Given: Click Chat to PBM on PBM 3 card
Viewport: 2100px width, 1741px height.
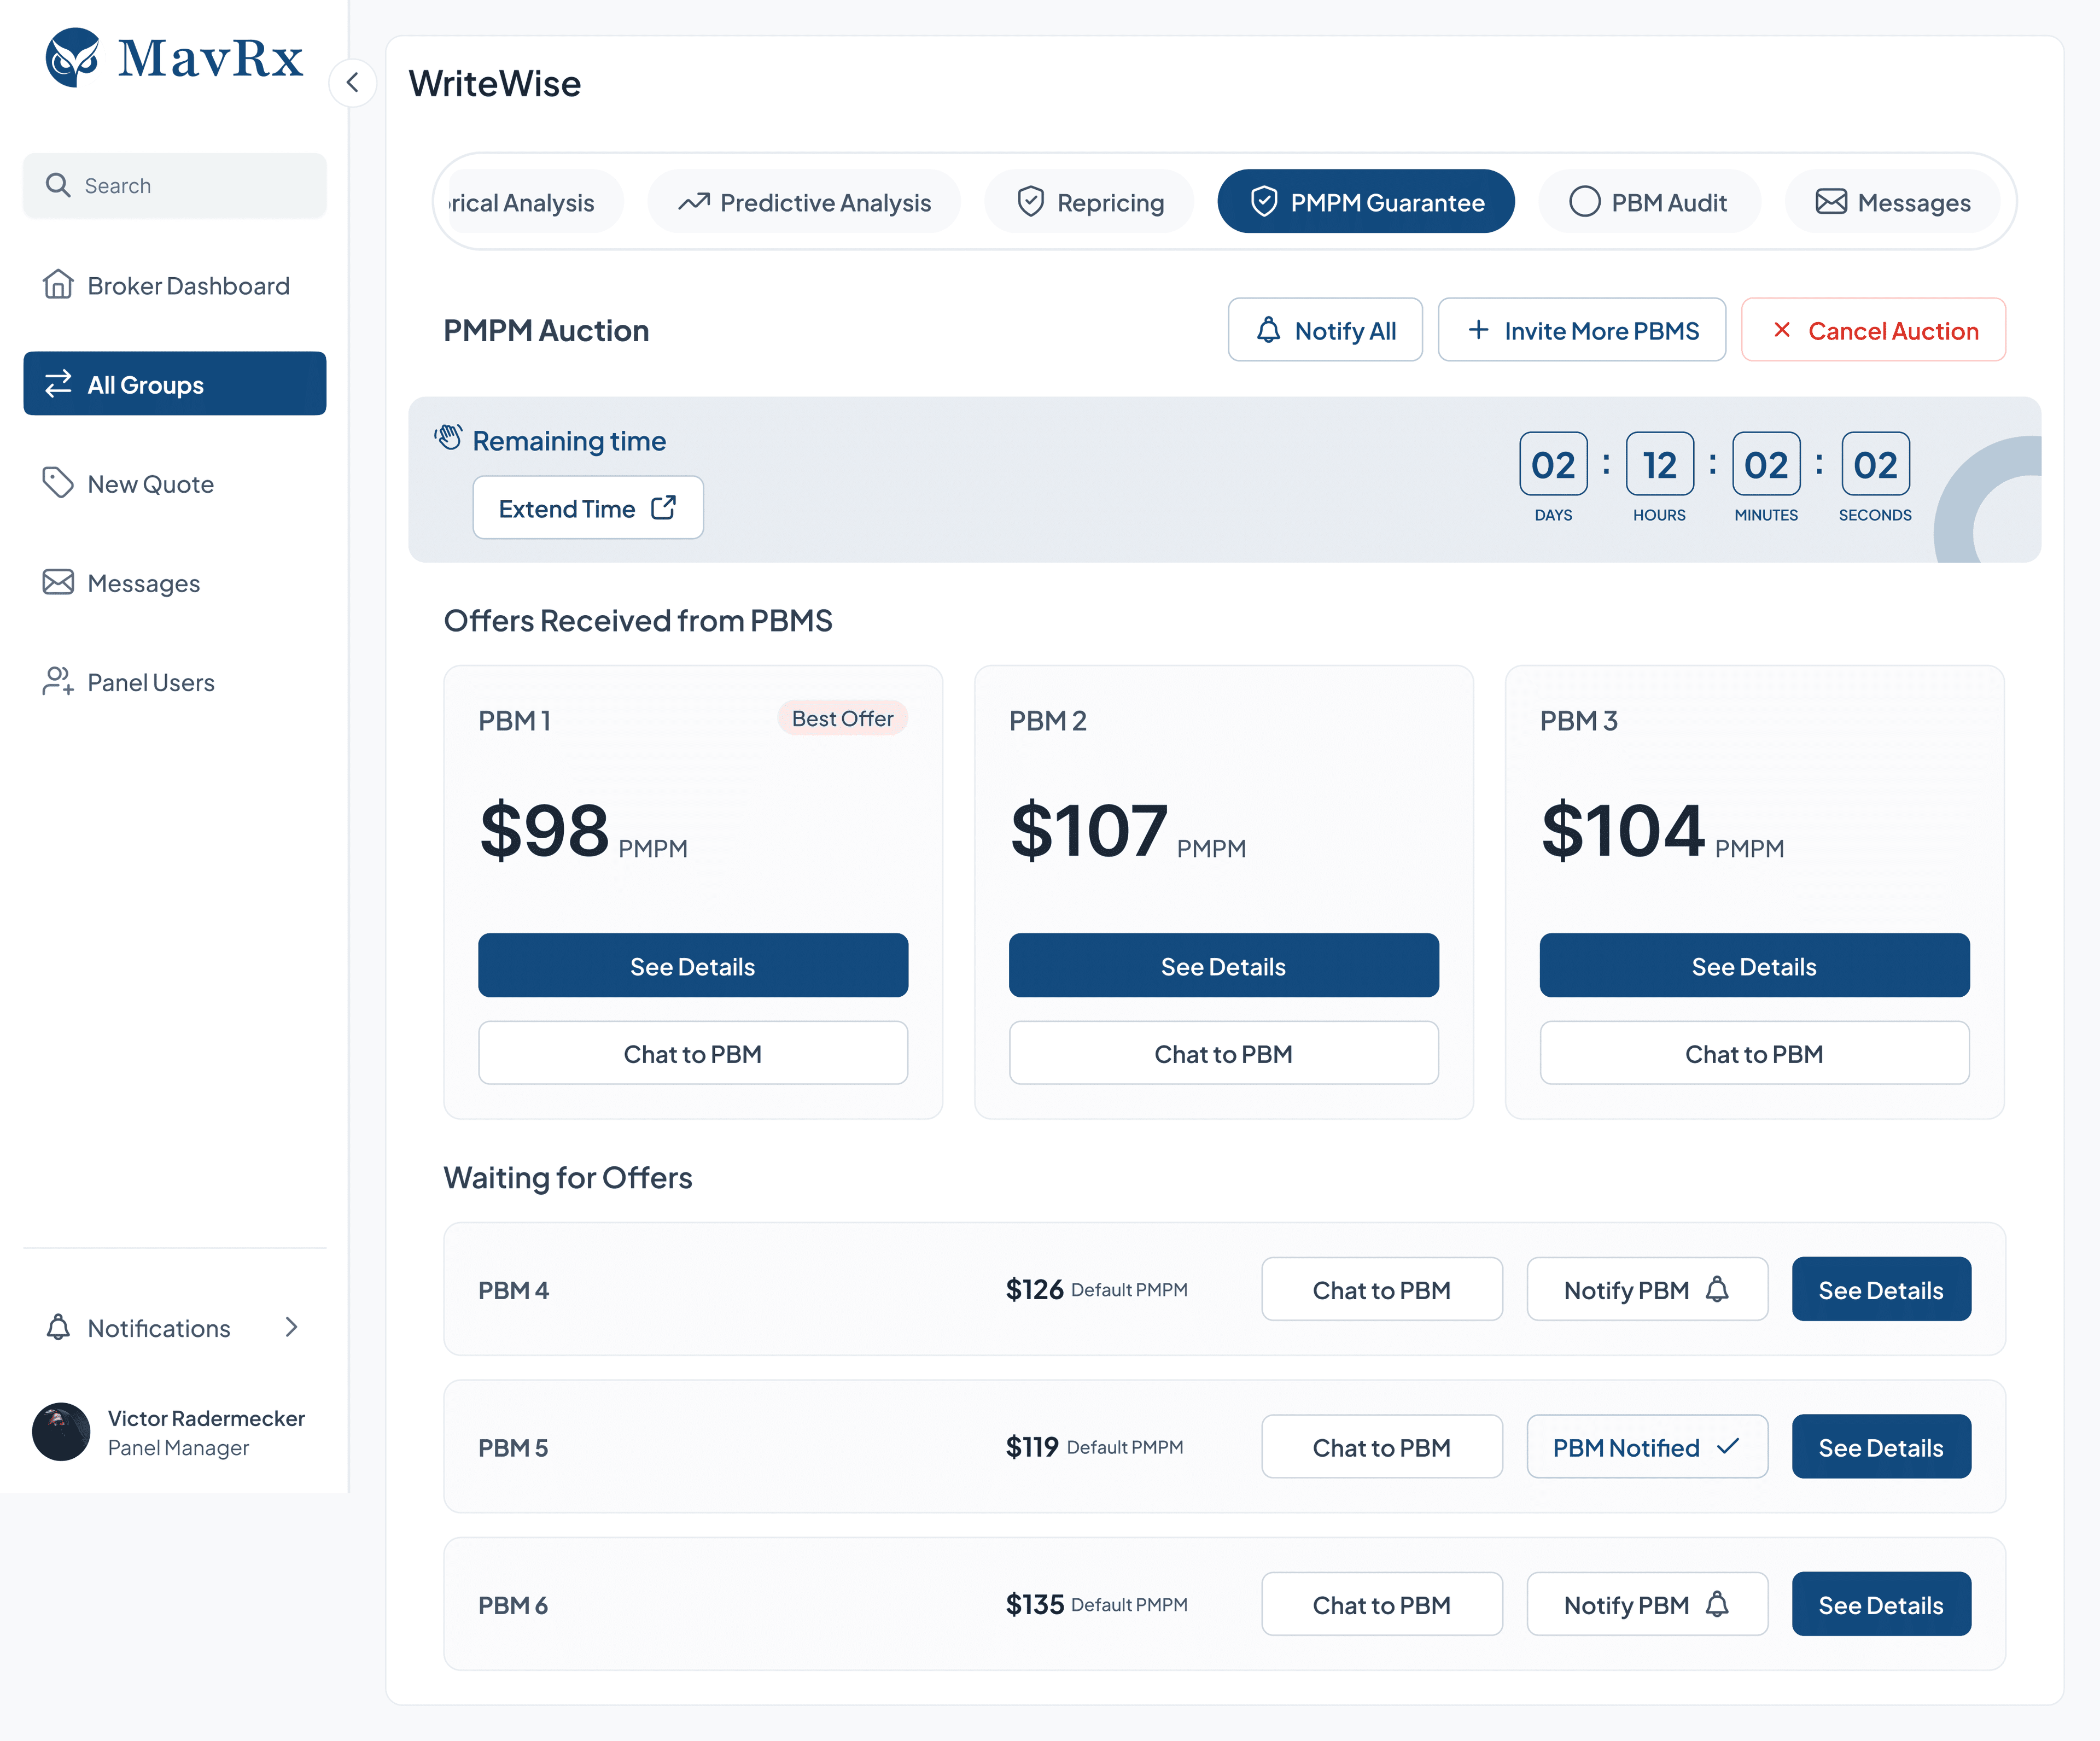Looking at the screenshot, I should (x=1755, y=1053).
